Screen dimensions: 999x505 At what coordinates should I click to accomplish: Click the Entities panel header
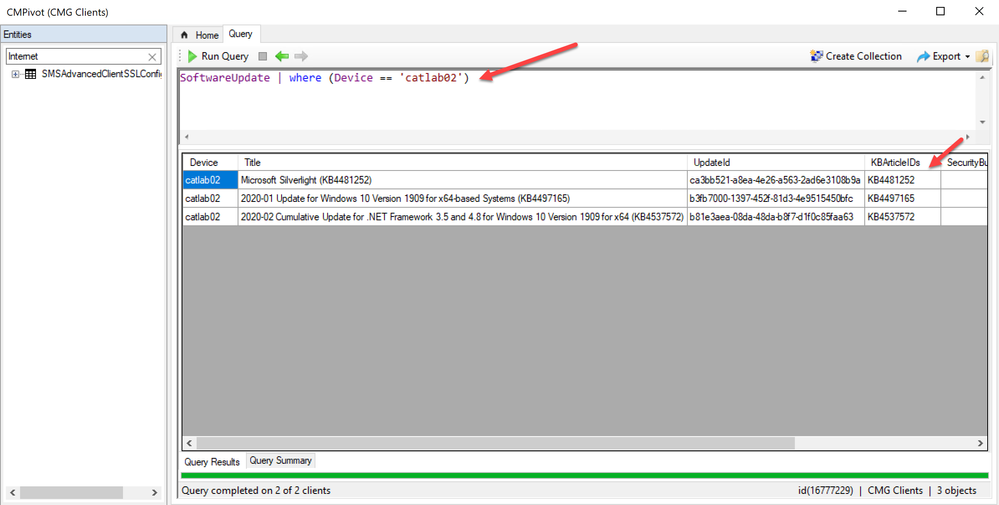click(x=83, y=34)
